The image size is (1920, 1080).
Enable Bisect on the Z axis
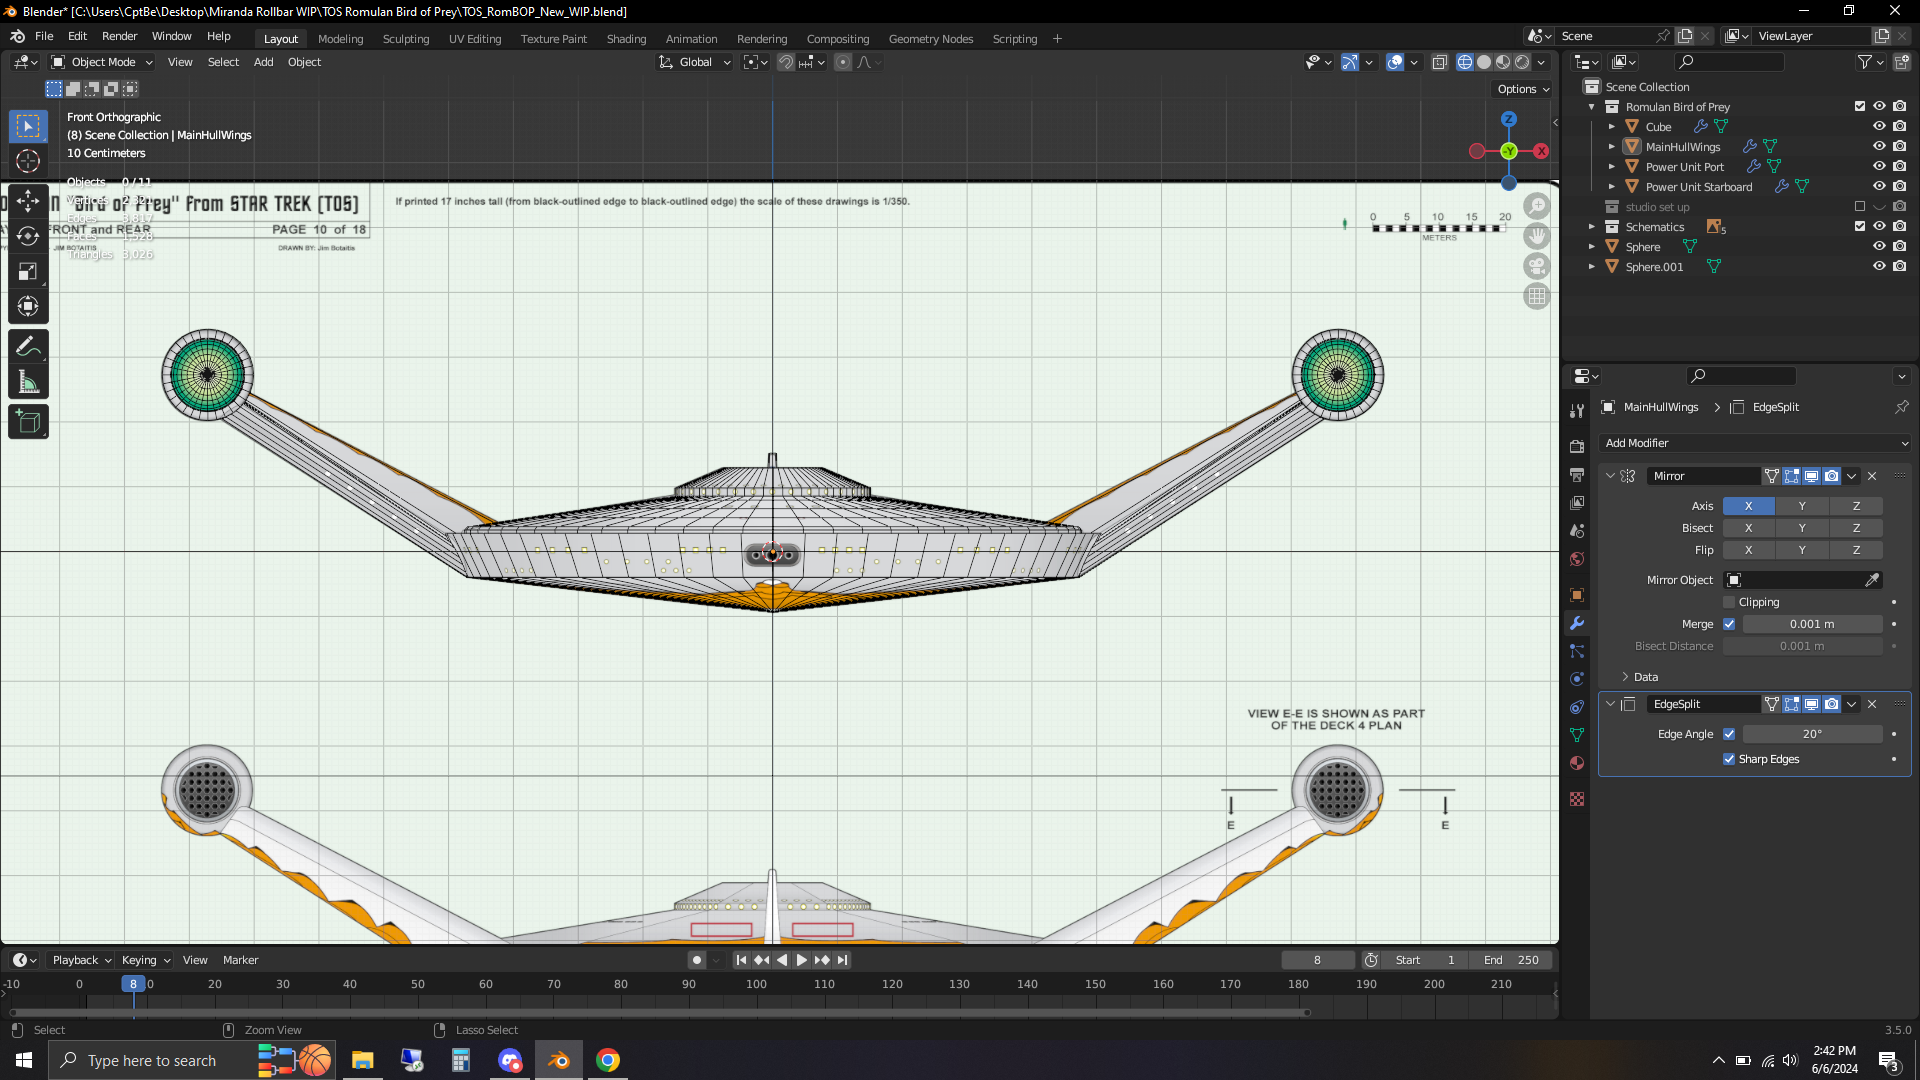(x=1856, y=528)
